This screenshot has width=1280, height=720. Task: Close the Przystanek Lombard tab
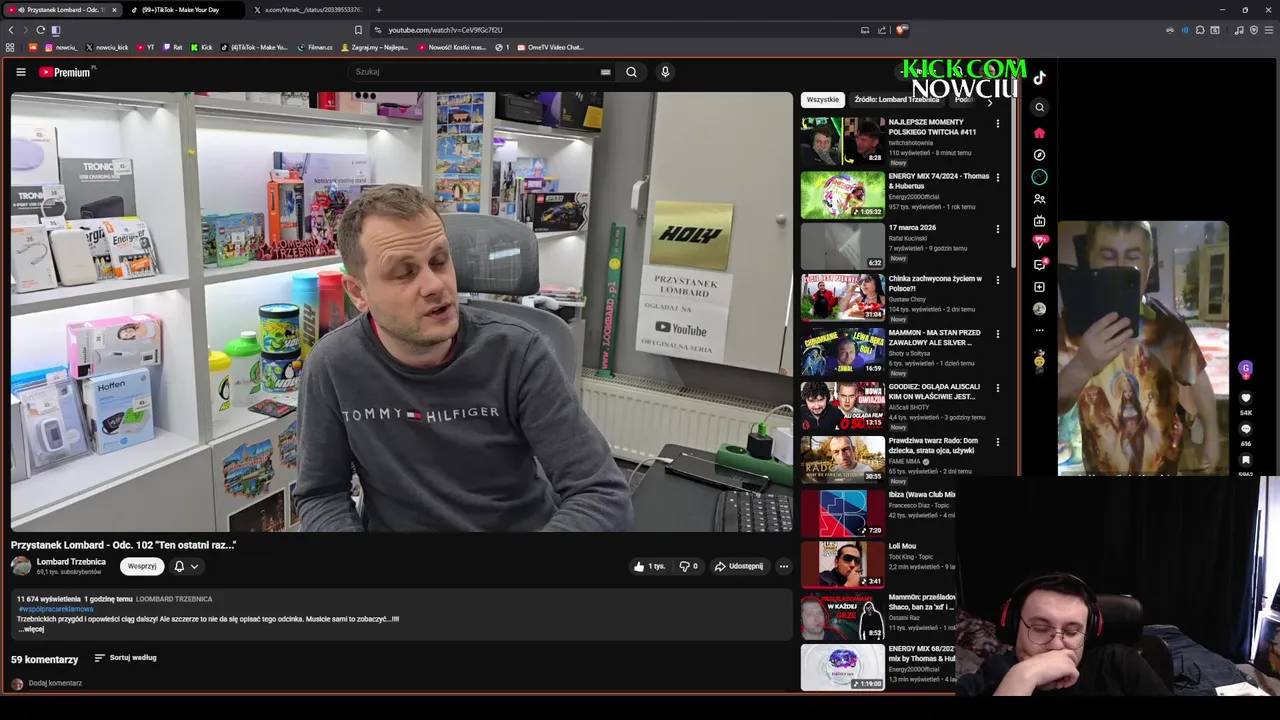pyautogui.click(x=114, y=10)
